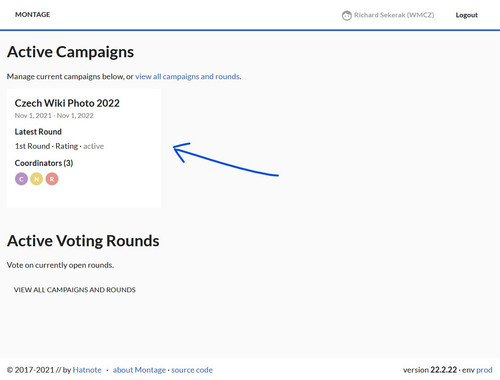
Task: Open the Czech Wiki Photo 2022 campaign title
Action: (67, 103)
